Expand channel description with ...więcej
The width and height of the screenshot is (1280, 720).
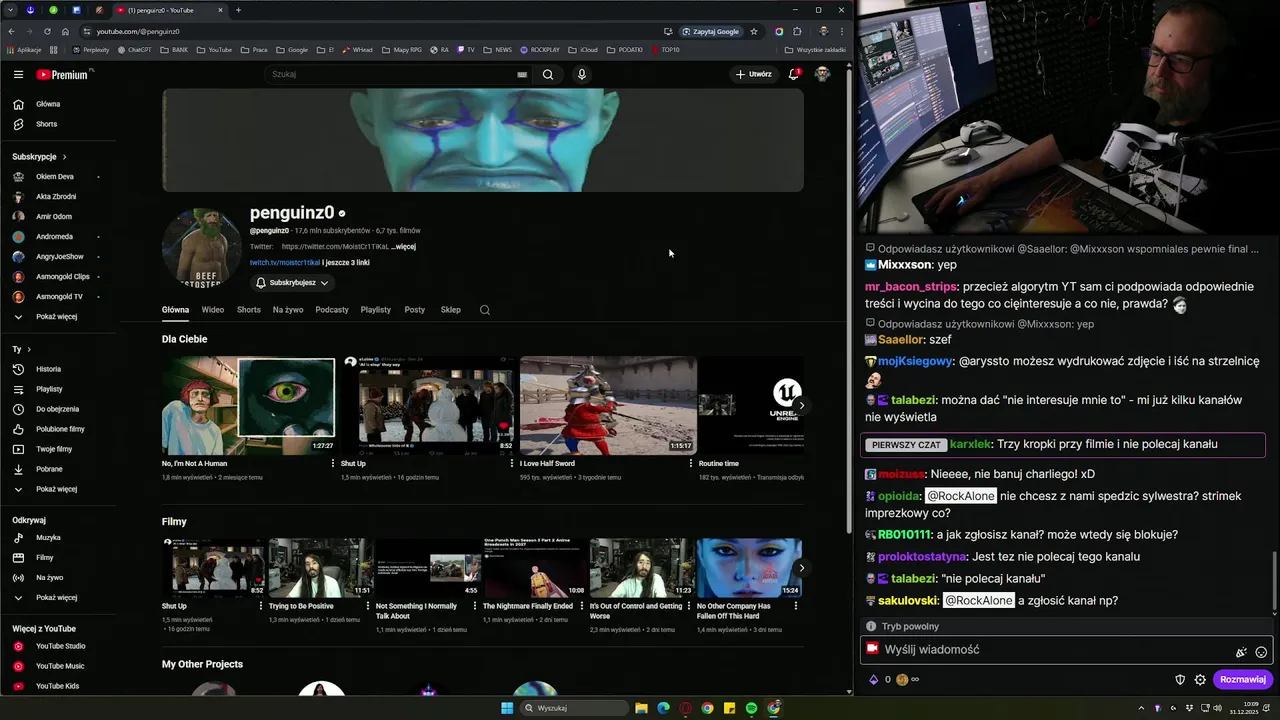pos(403,246)
